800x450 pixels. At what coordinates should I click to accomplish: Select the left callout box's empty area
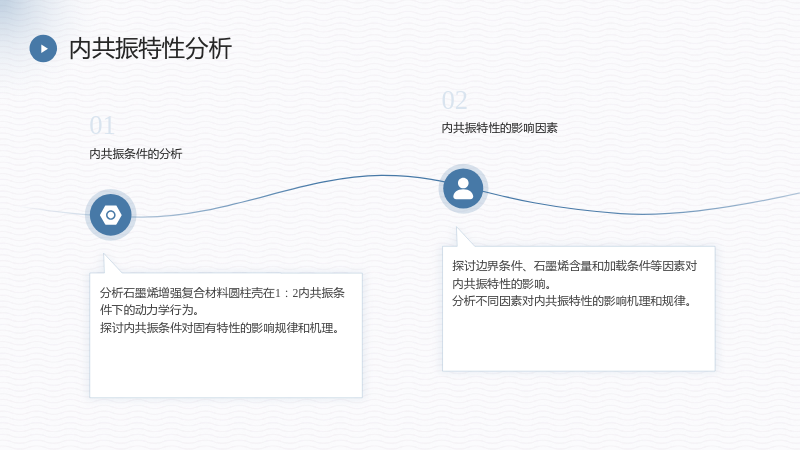[226, 367]
